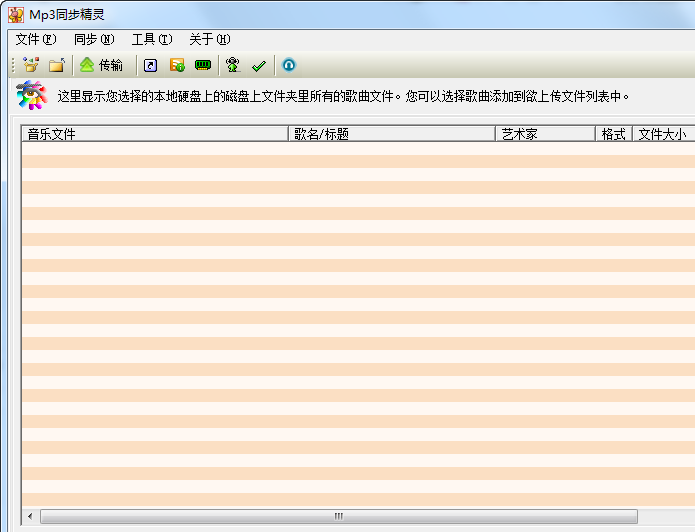Sort by the 文件大小 column header

click(x=664, y=134)
